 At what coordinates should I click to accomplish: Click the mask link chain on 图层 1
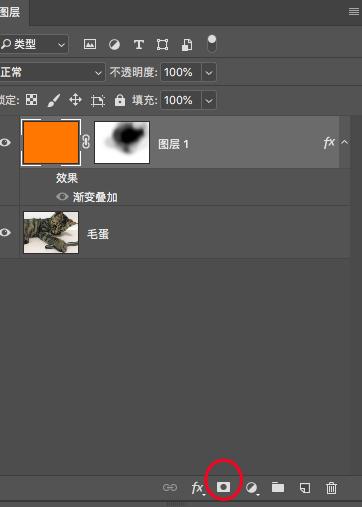86,142
